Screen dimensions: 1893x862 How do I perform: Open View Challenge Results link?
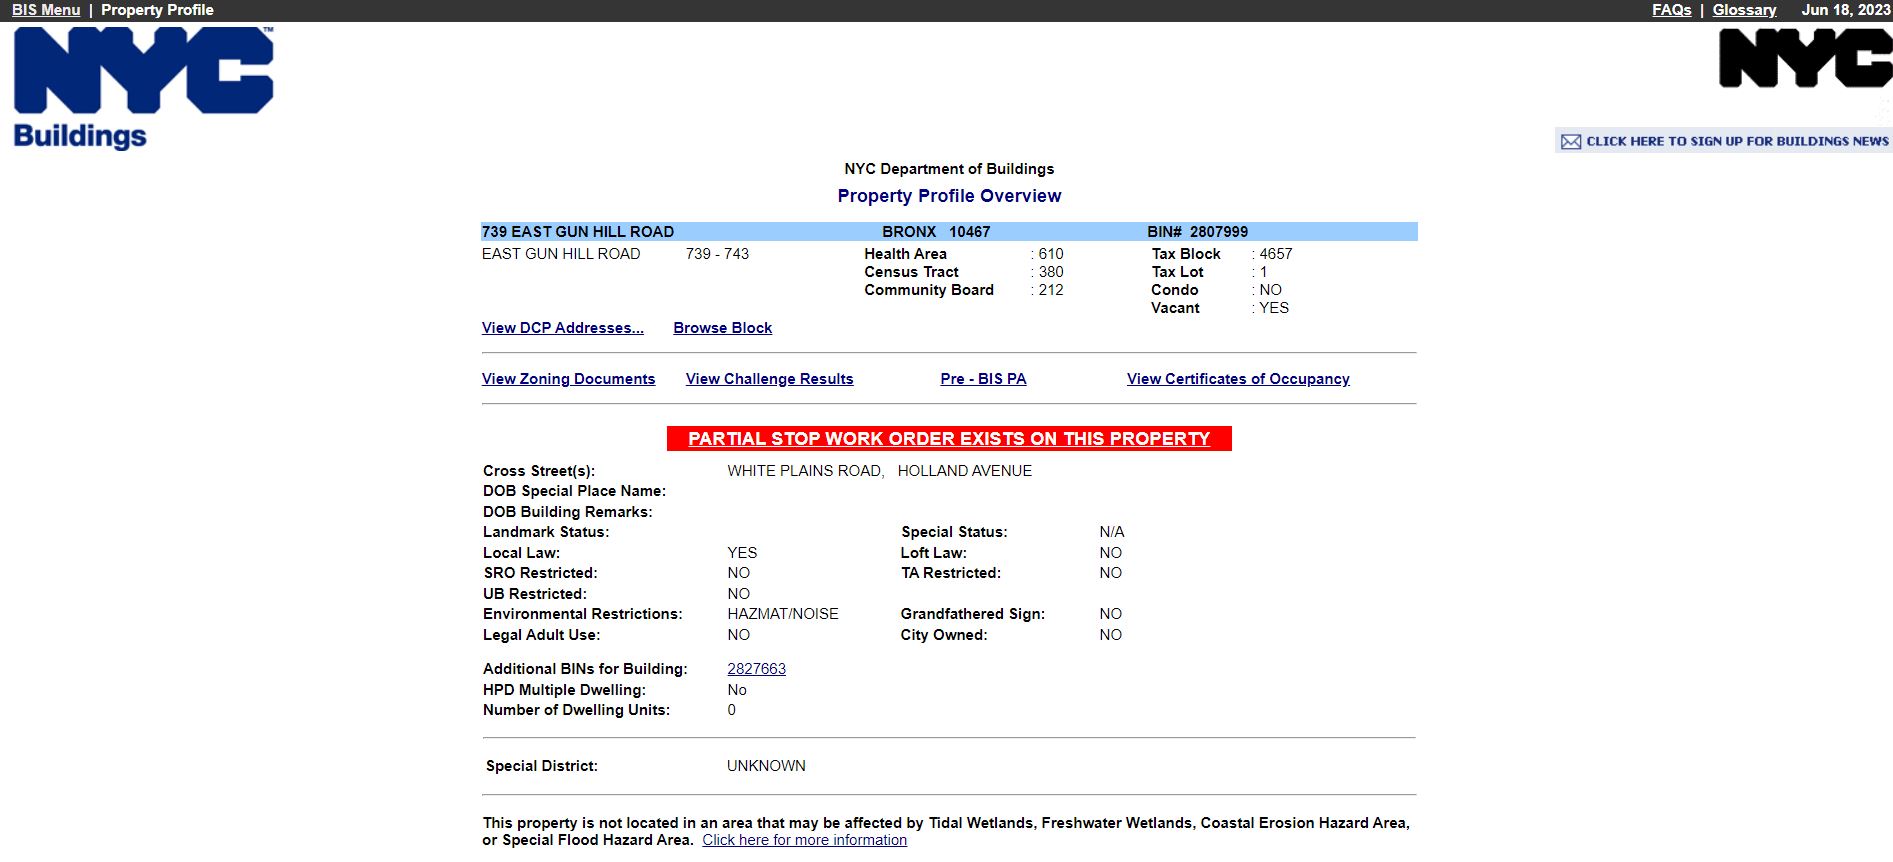click(x=769, y=379)
